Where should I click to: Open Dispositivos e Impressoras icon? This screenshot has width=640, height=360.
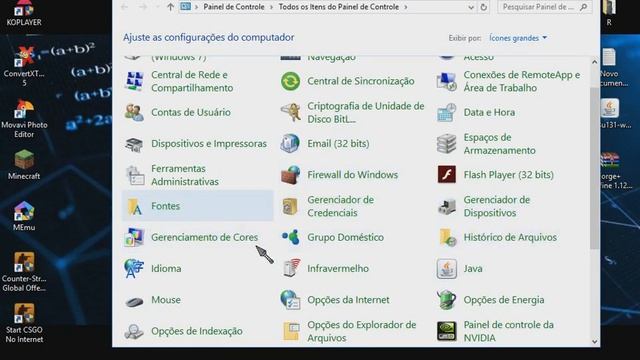point(134,144)
